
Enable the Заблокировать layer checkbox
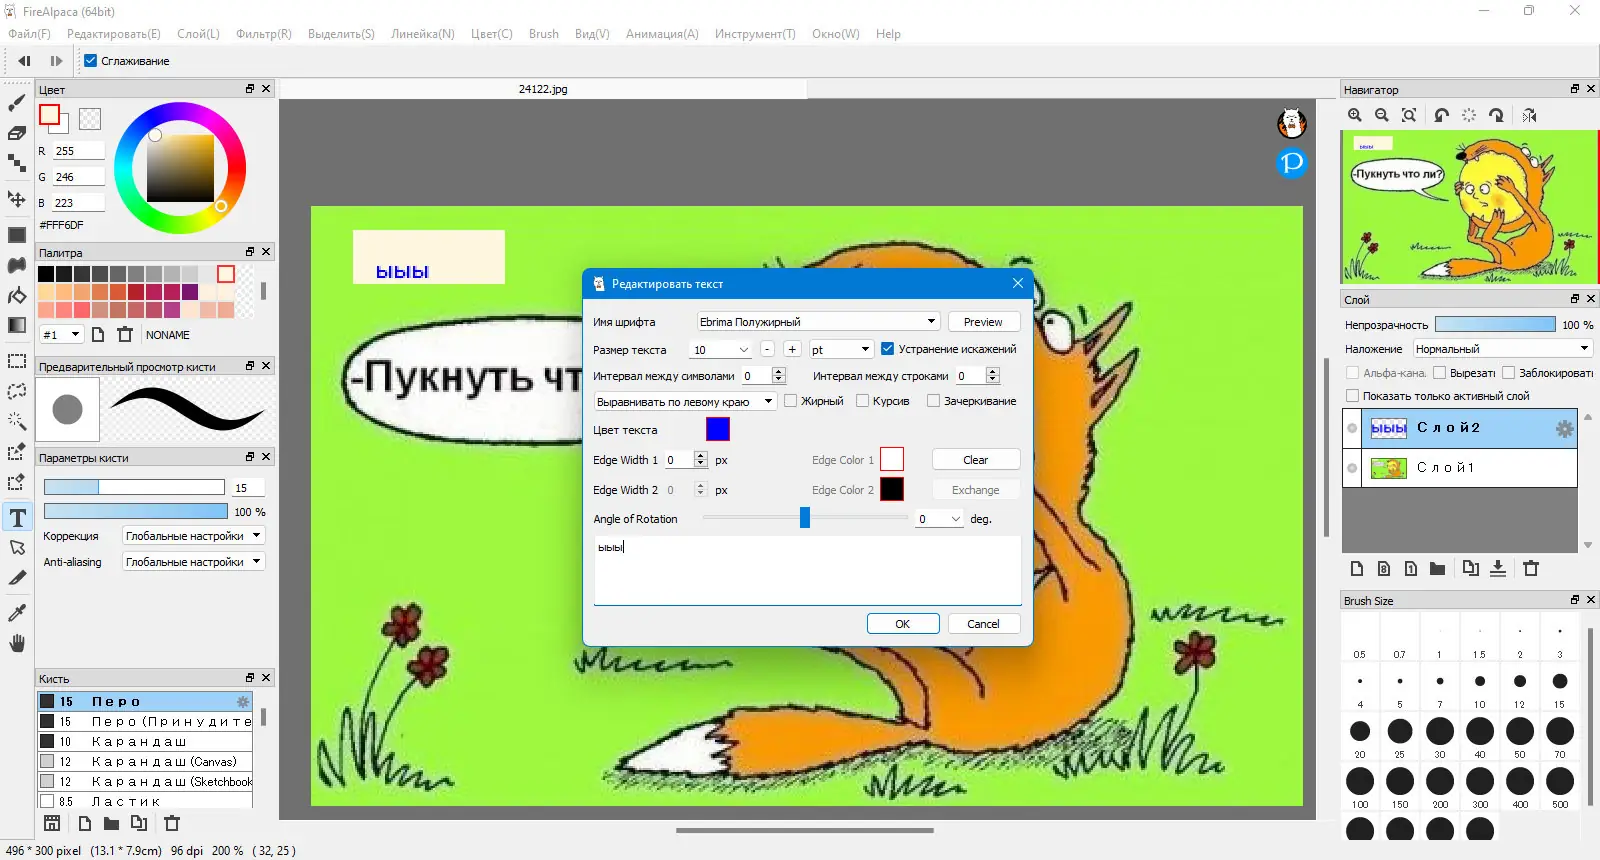[1509, 373]
